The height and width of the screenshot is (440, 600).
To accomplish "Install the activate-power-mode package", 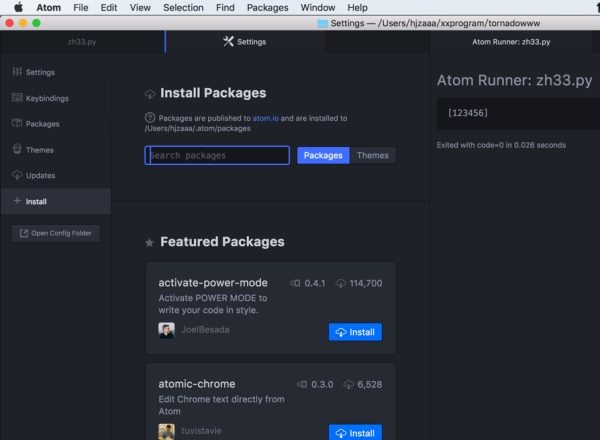I will (355, 332).
